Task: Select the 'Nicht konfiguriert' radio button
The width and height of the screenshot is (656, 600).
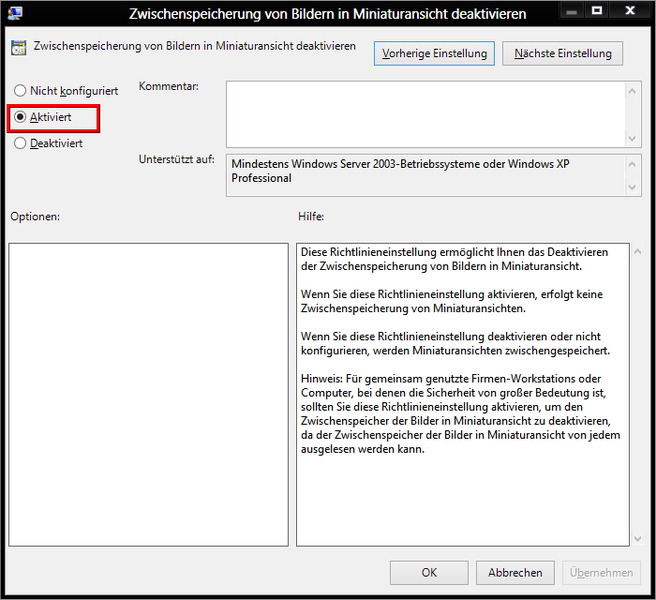Action: pyautogui.click(x=20, y=91)
